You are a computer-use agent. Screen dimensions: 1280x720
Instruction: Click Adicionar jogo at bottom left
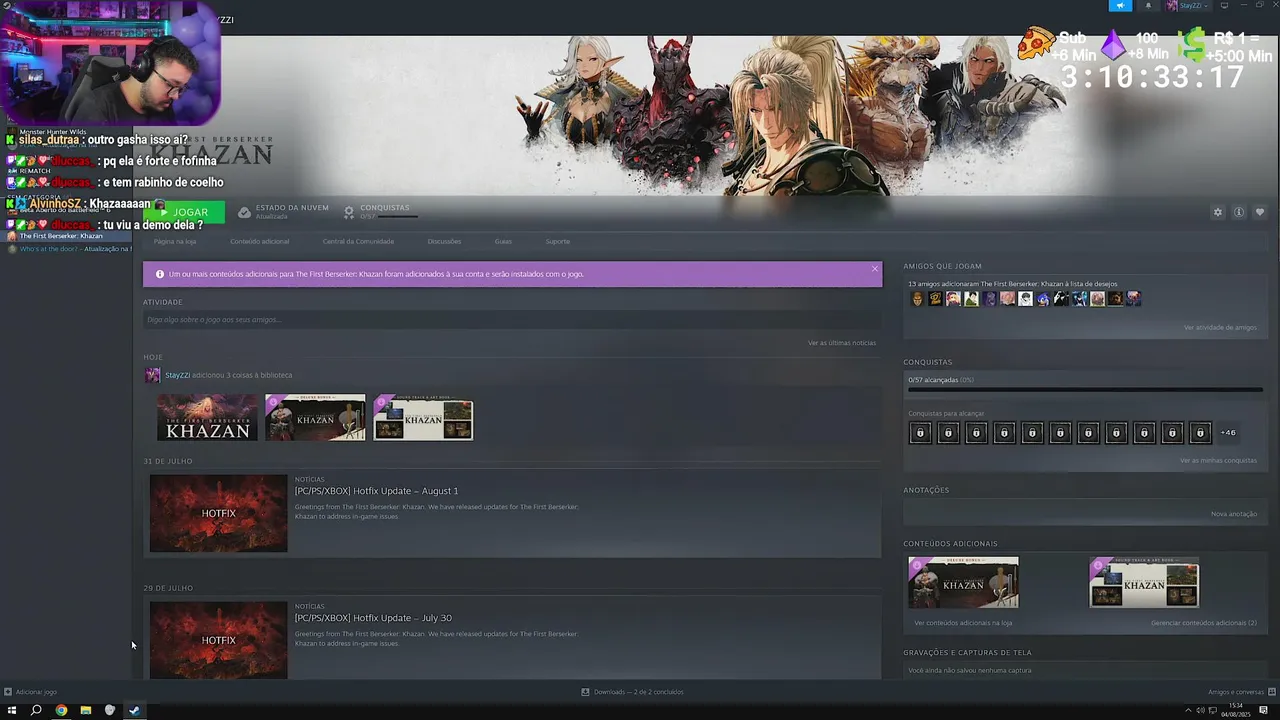(x=30, y=692)
